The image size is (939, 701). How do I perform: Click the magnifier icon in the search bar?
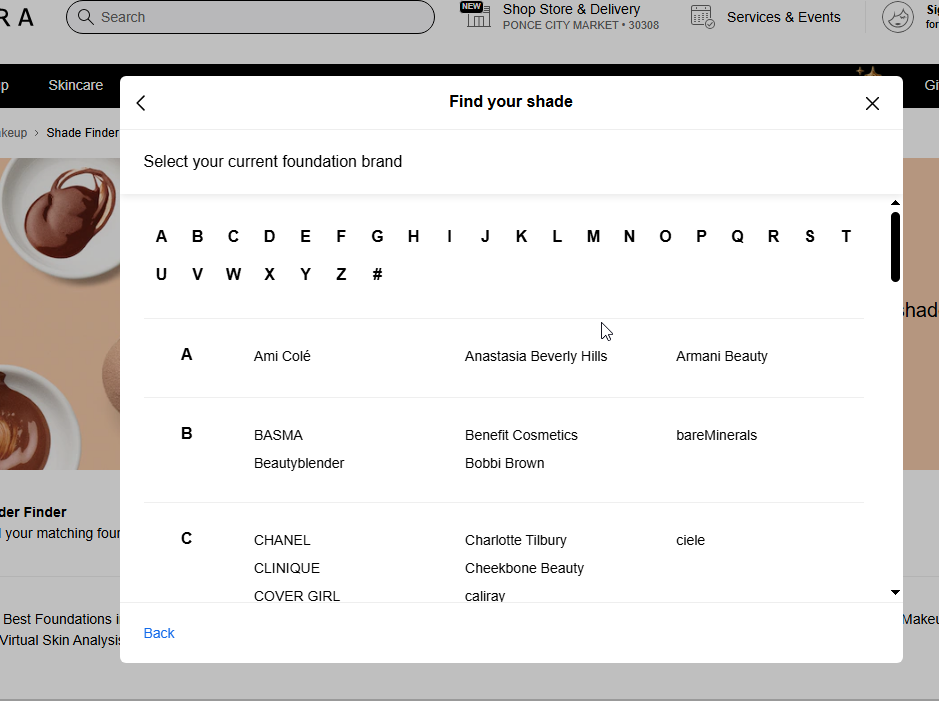point(86,17)
